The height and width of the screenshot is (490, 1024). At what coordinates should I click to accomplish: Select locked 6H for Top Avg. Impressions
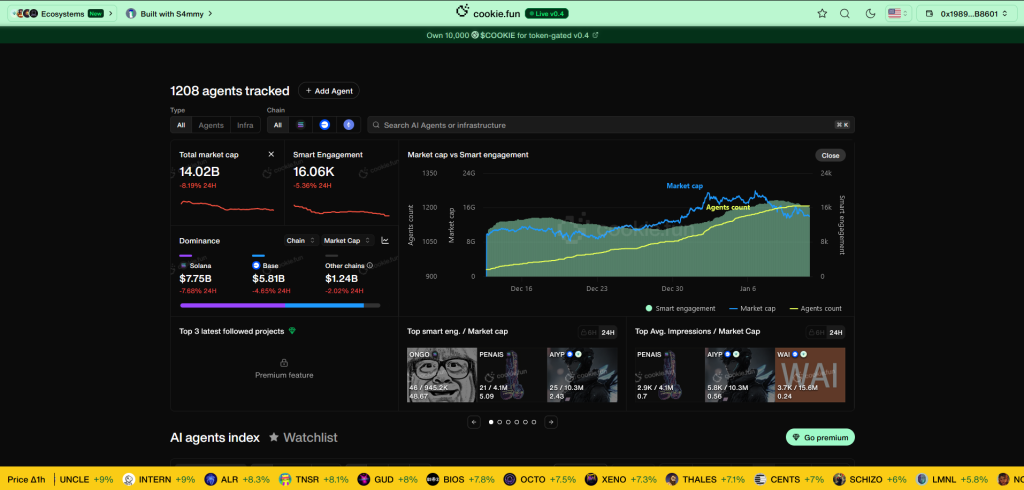816,333
